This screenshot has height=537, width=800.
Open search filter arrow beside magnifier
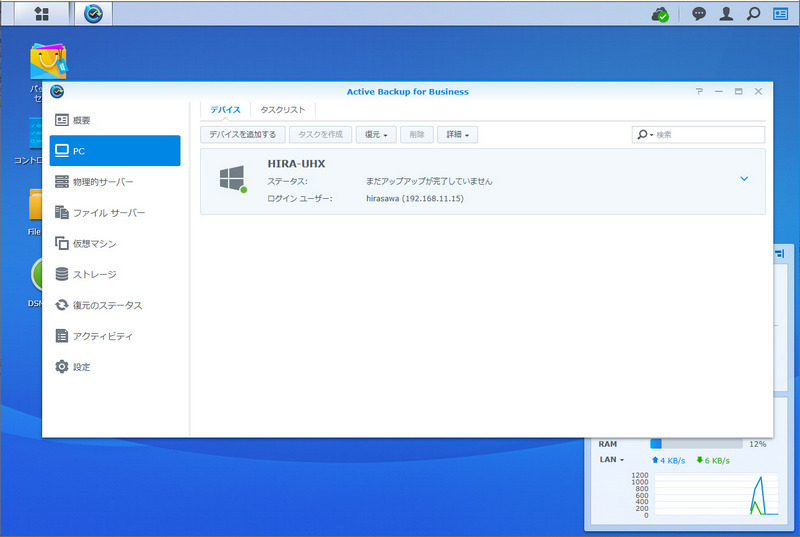[652, 135]
